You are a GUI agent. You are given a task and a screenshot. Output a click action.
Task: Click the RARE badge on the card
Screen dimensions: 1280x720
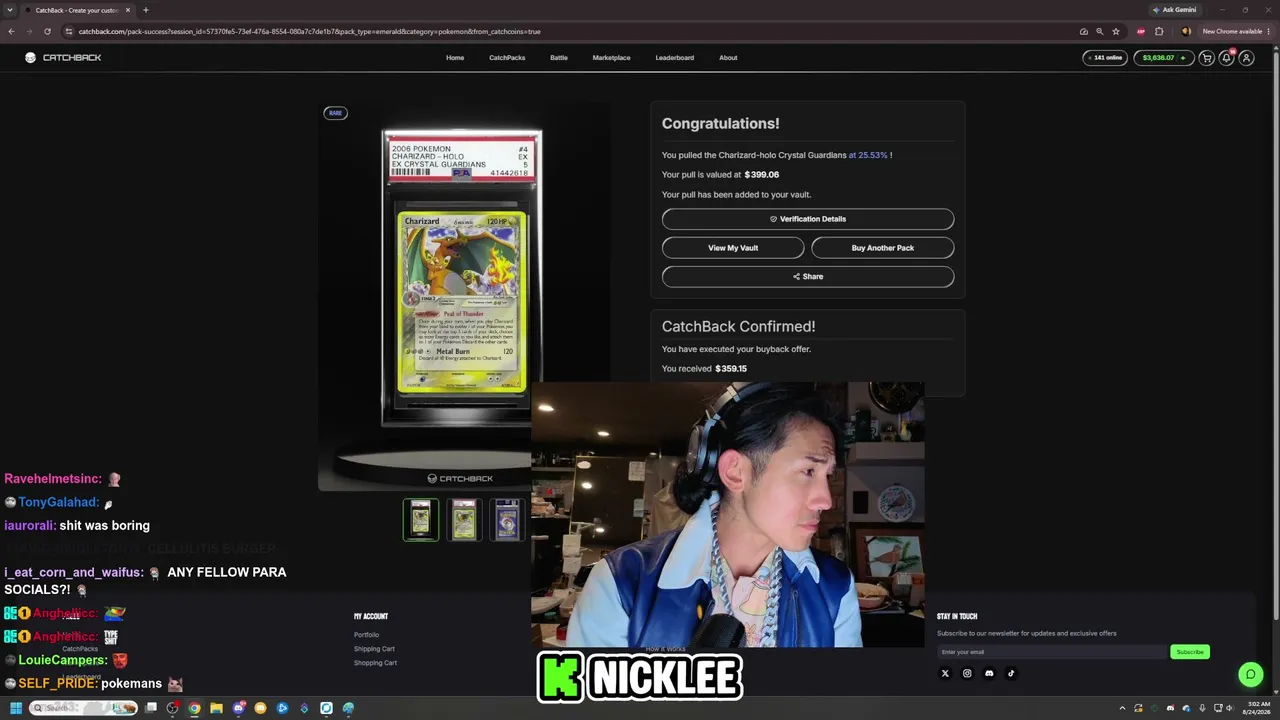pos(335,113)
